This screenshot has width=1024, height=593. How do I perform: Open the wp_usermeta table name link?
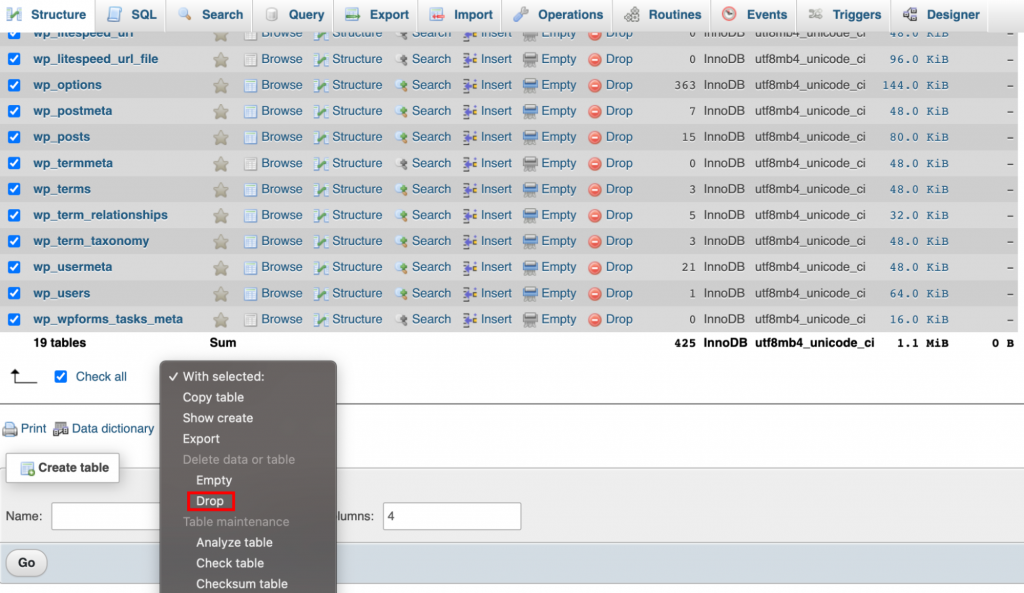(x=72, y=267)
